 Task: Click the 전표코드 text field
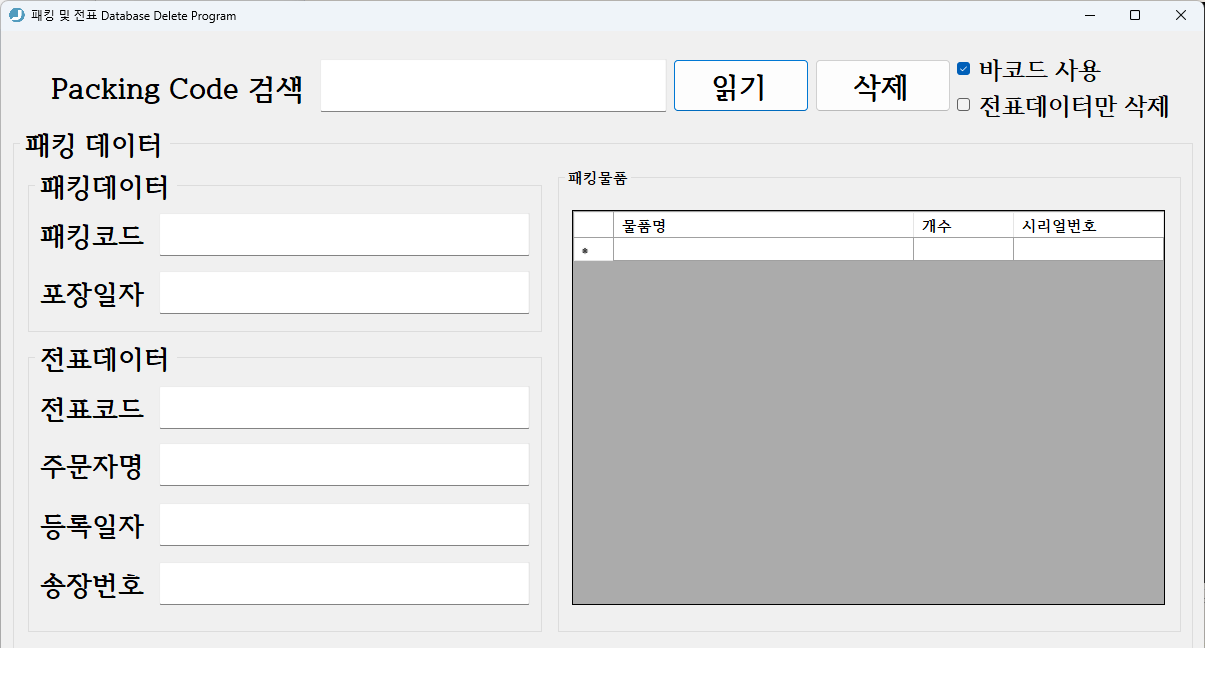344,407
